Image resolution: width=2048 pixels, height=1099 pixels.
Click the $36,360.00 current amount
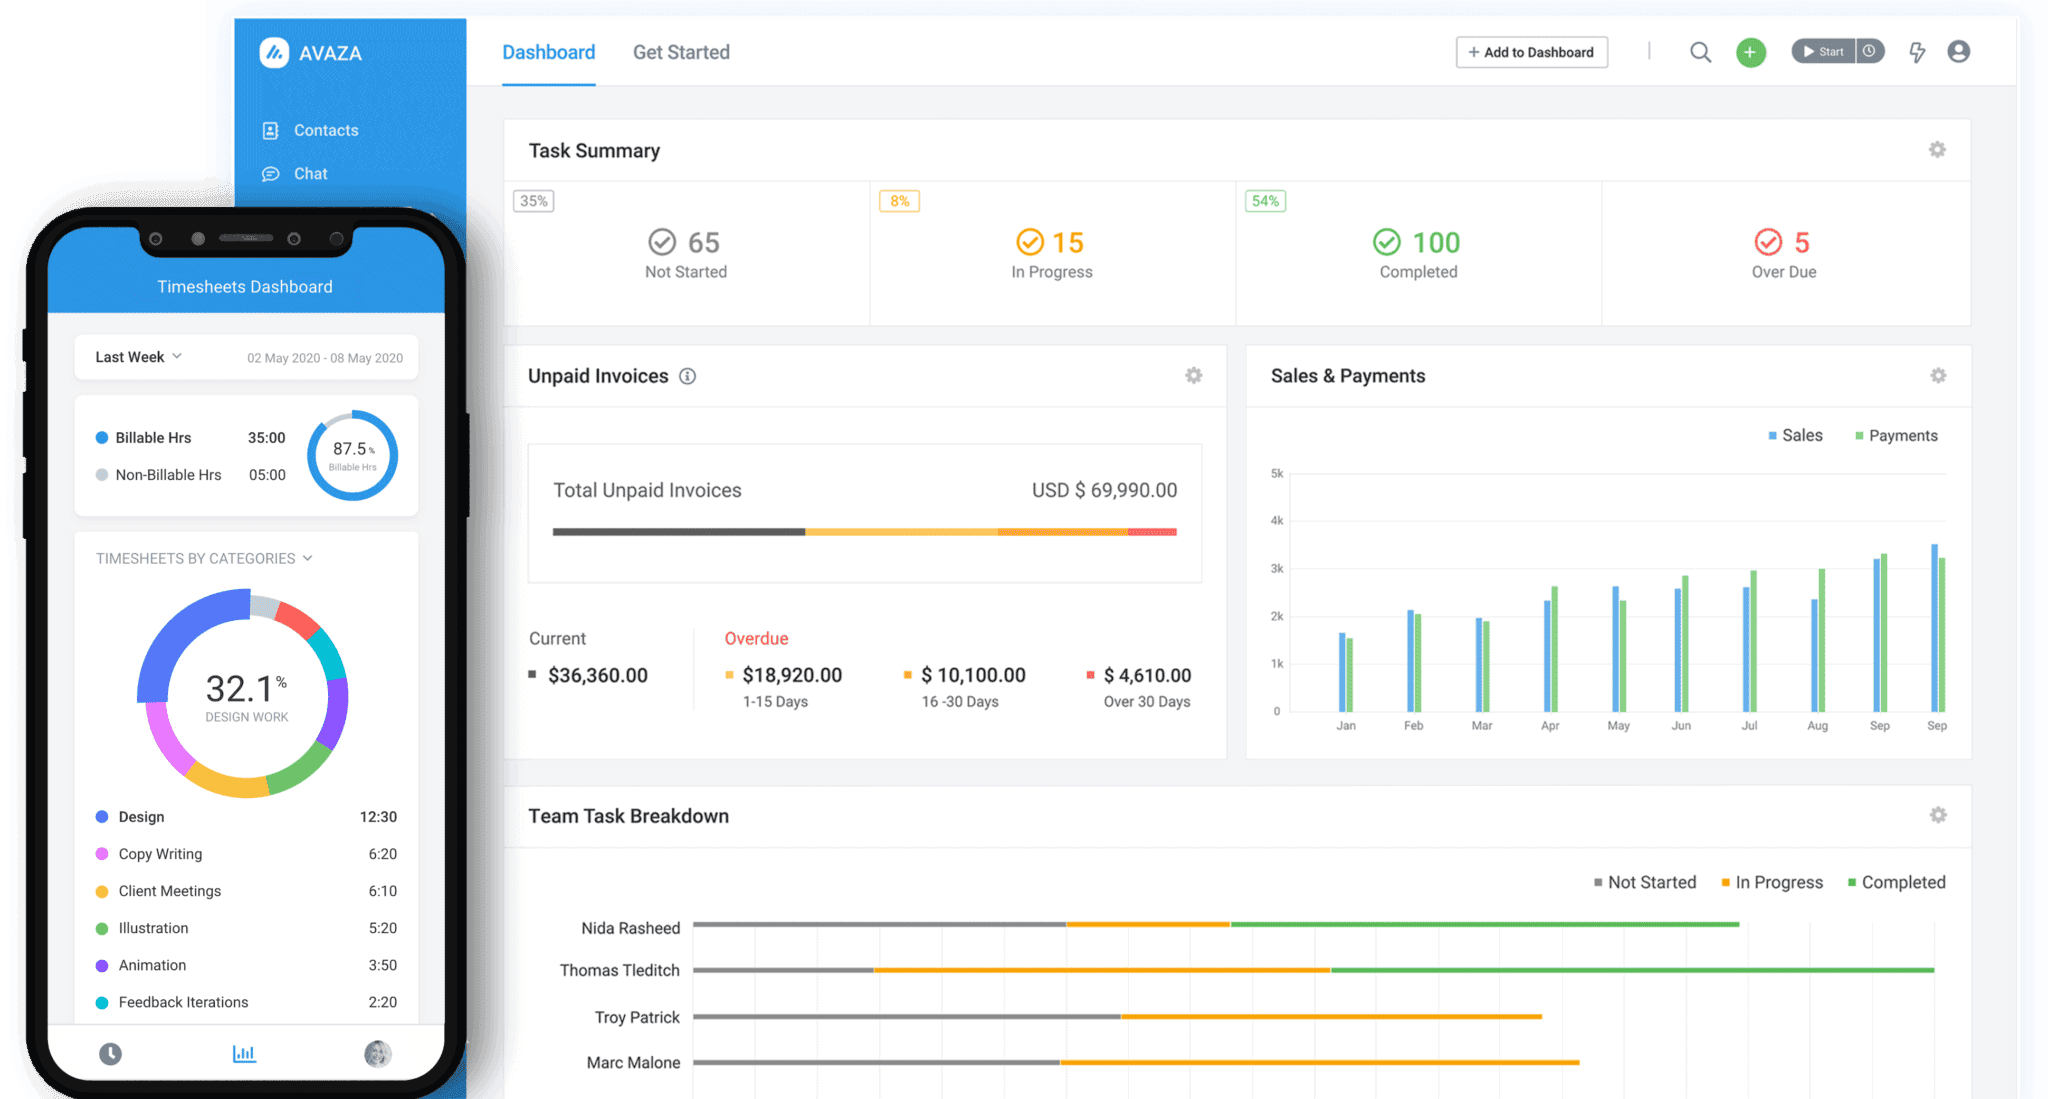(x=598, y=675)
